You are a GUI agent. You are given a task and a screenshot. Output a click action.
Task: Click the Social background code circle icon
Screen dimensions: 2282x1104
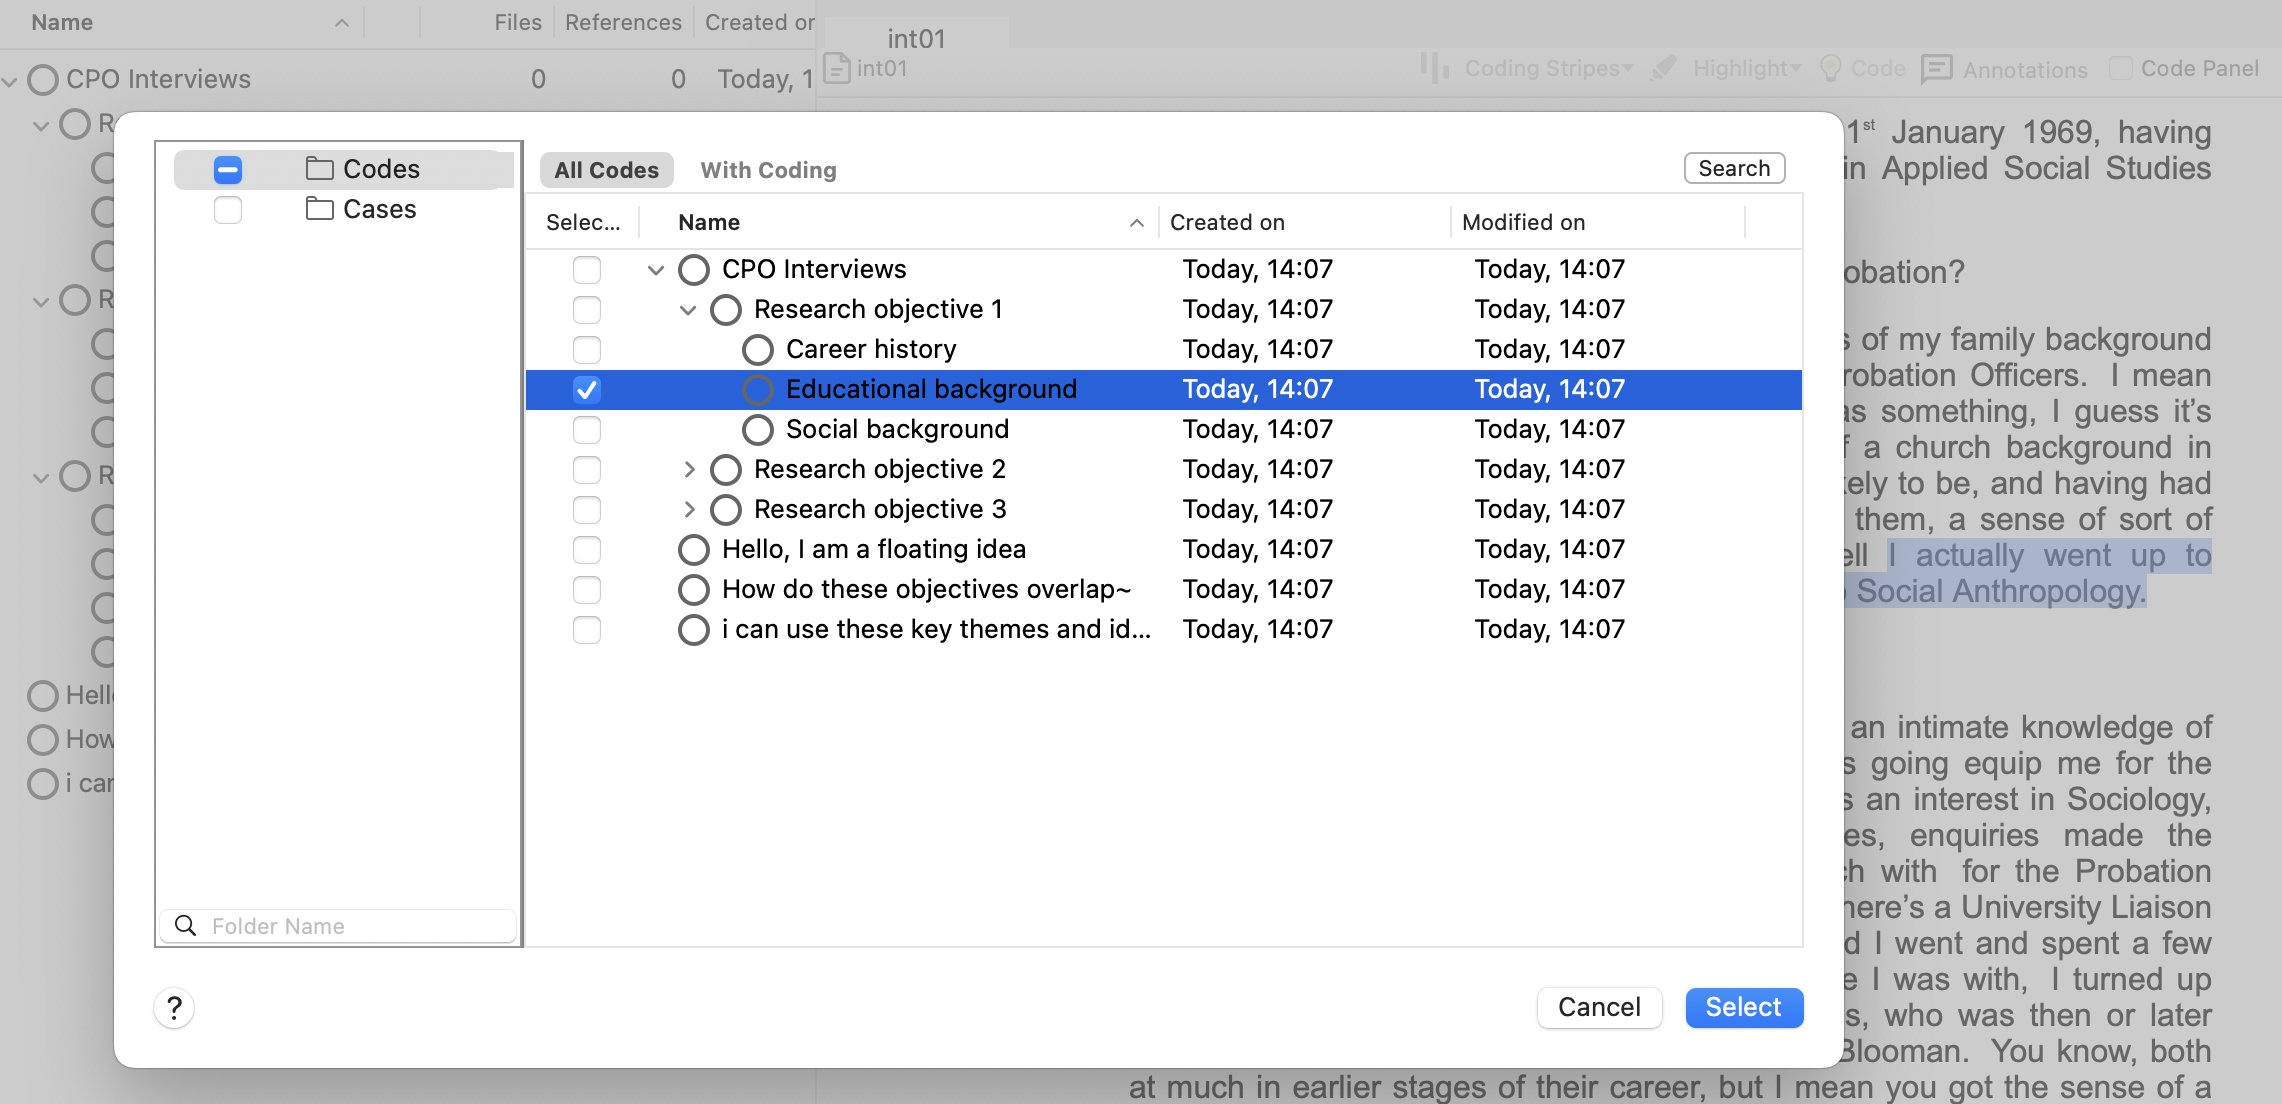pos(758,430)
